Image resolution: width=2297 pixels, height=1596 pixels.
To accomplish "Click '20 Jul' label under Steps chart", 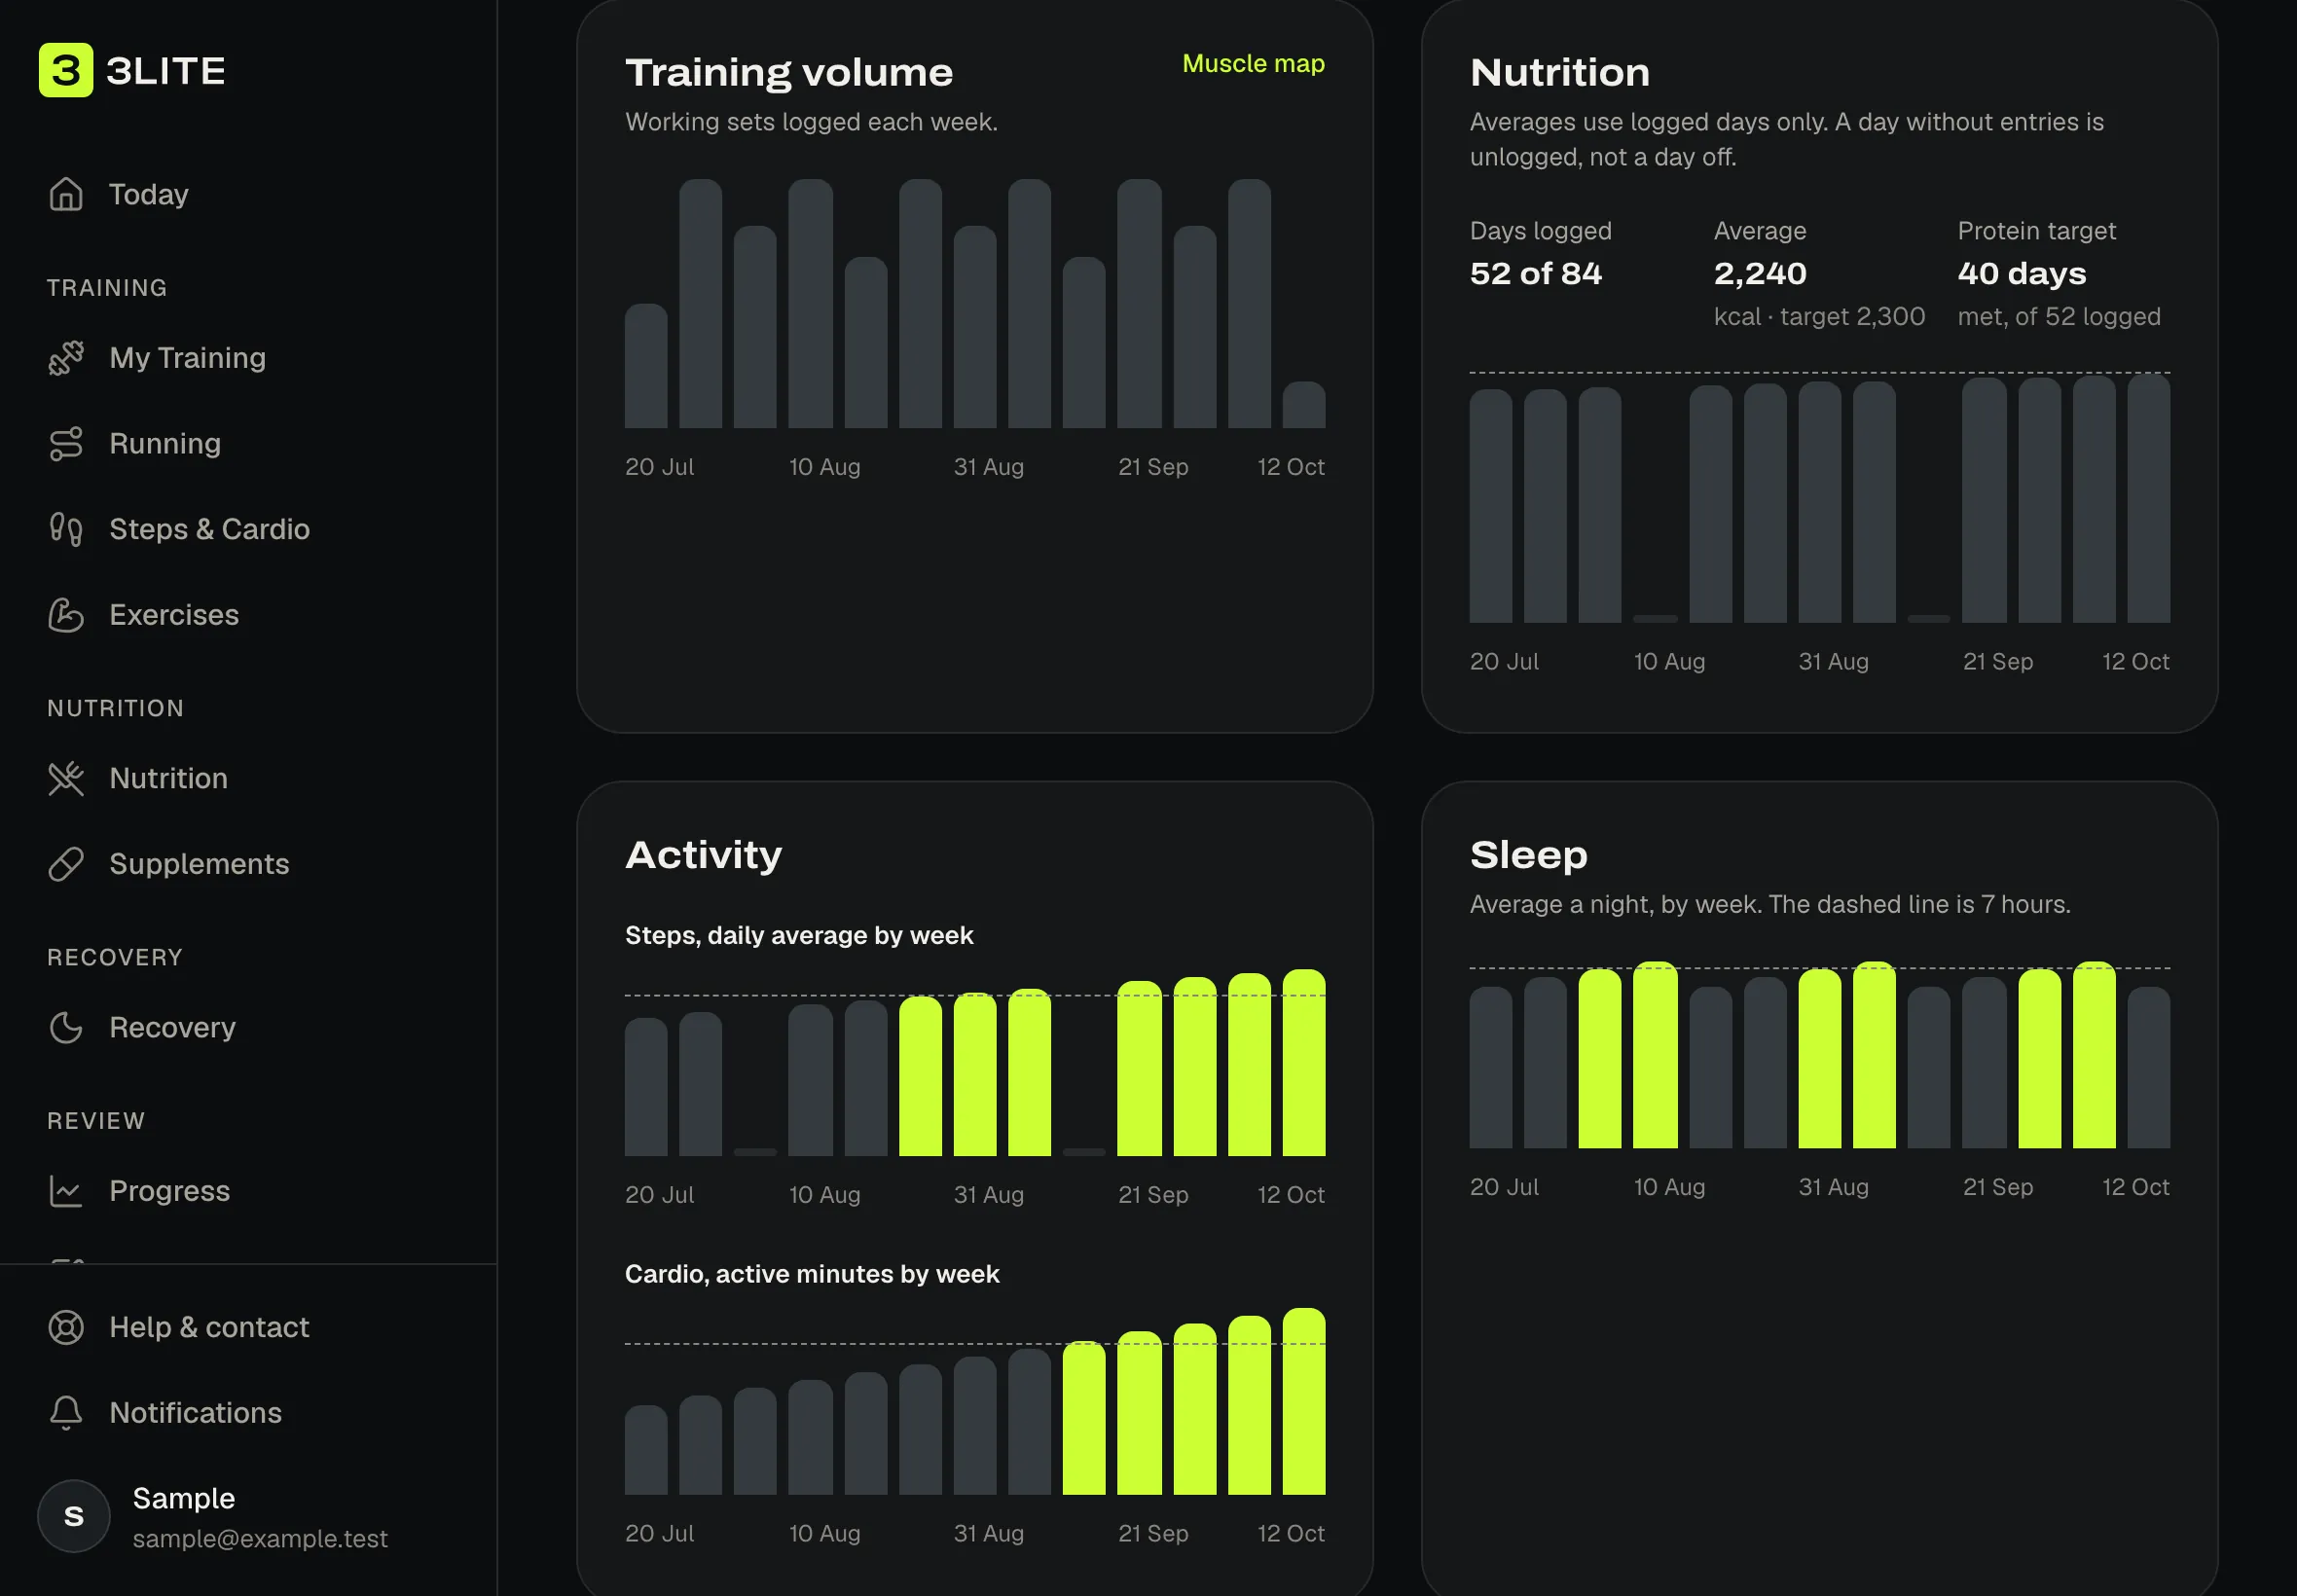I will click(659, 1195).
